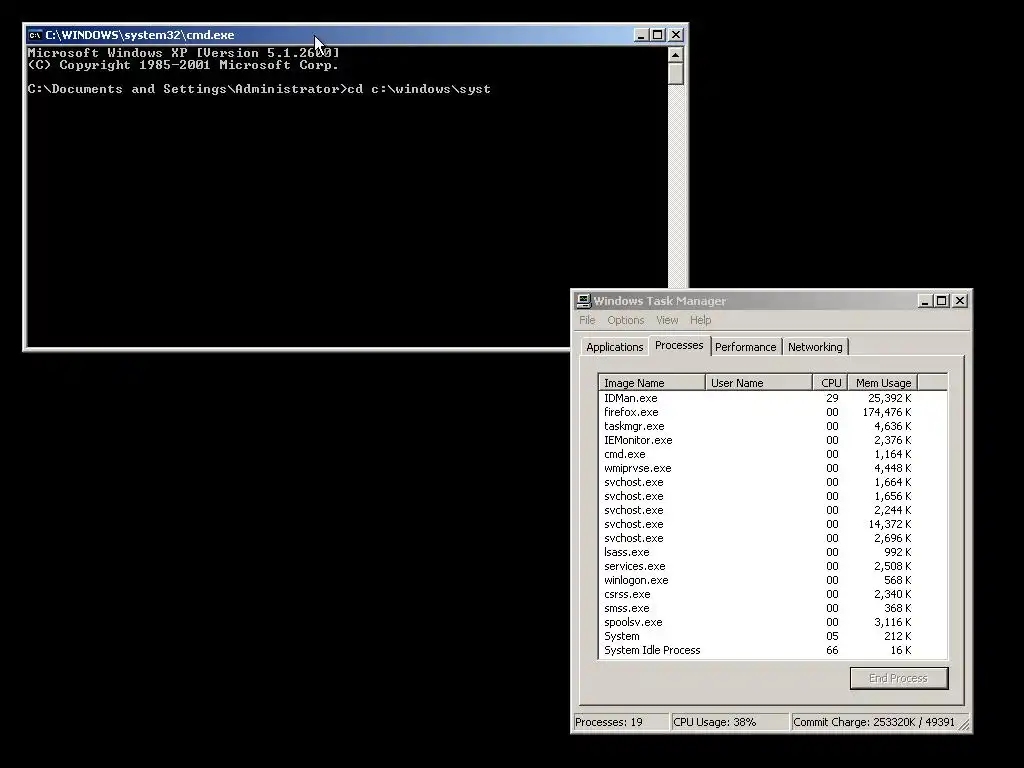The height and width of the screenshot is (768, 1024).
Task: Click the cmd.exe title bar icon
Action: coord(35,35)
